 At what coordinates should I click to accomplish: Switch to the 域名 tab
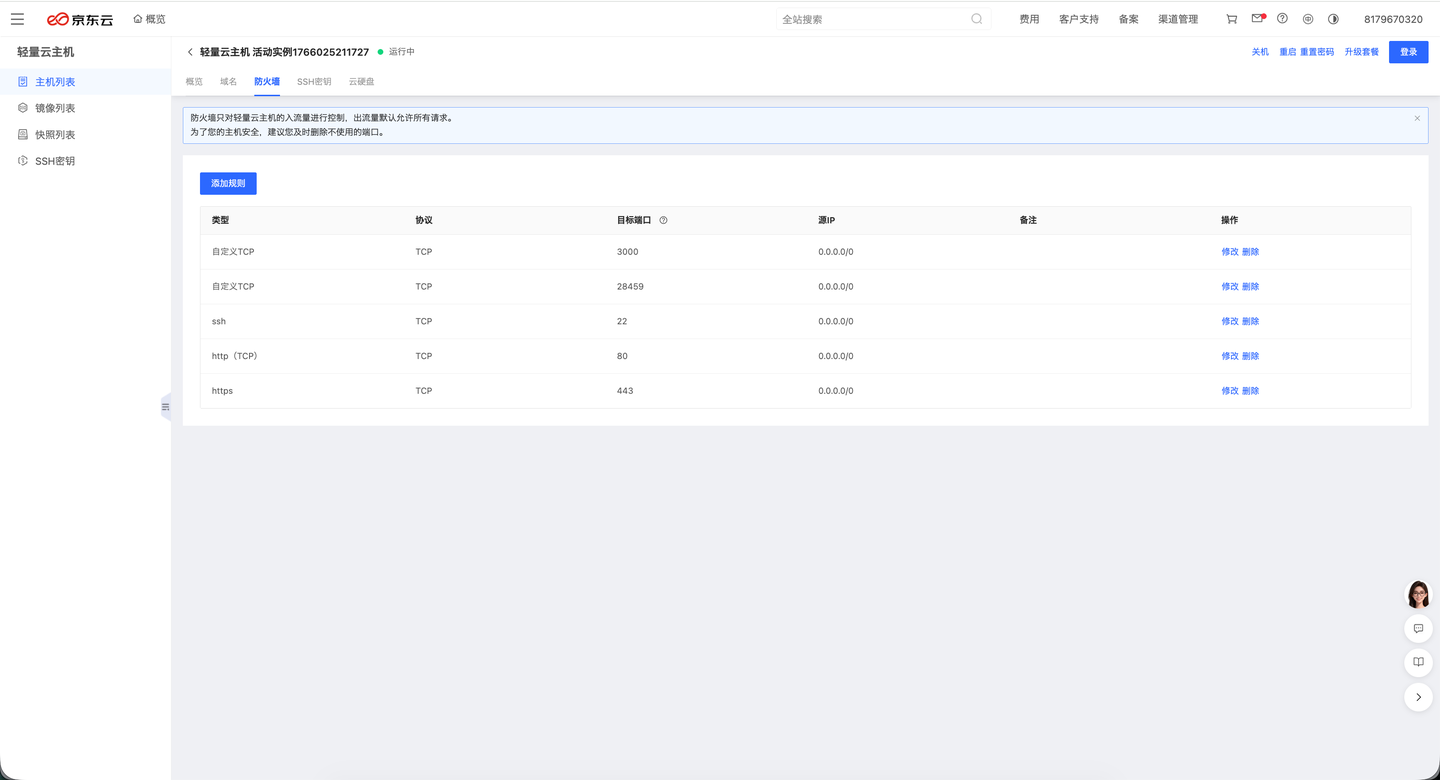tap(228, 81)
